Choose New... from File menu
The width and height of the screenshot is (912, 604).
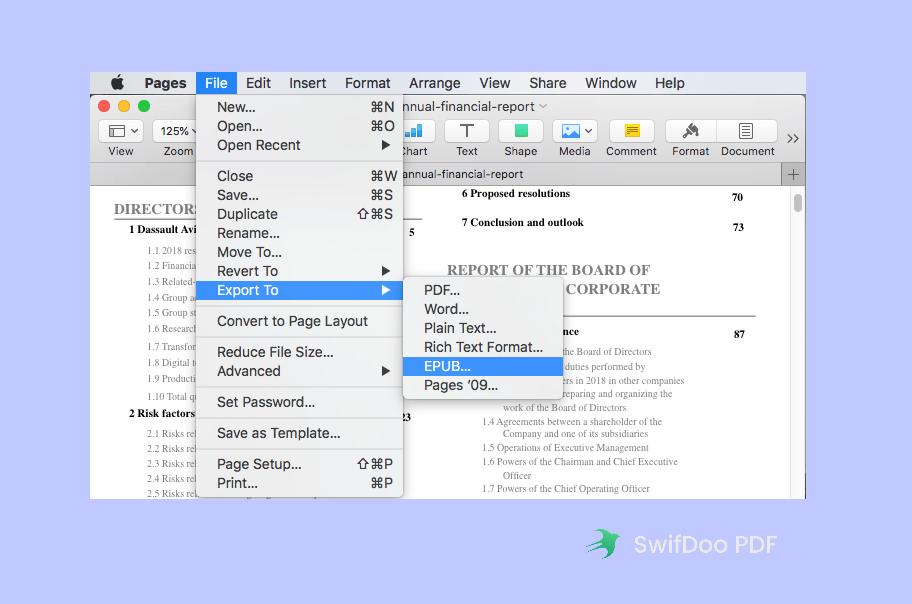tap(300, 107)
